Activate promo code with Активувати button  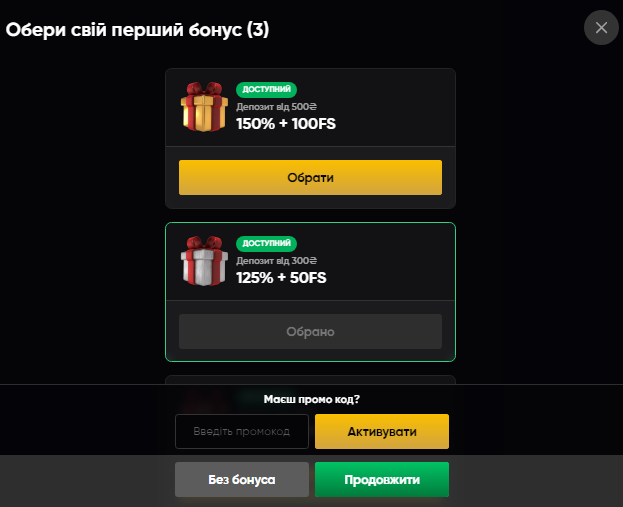pyautogui.click(x=382, y=432)
